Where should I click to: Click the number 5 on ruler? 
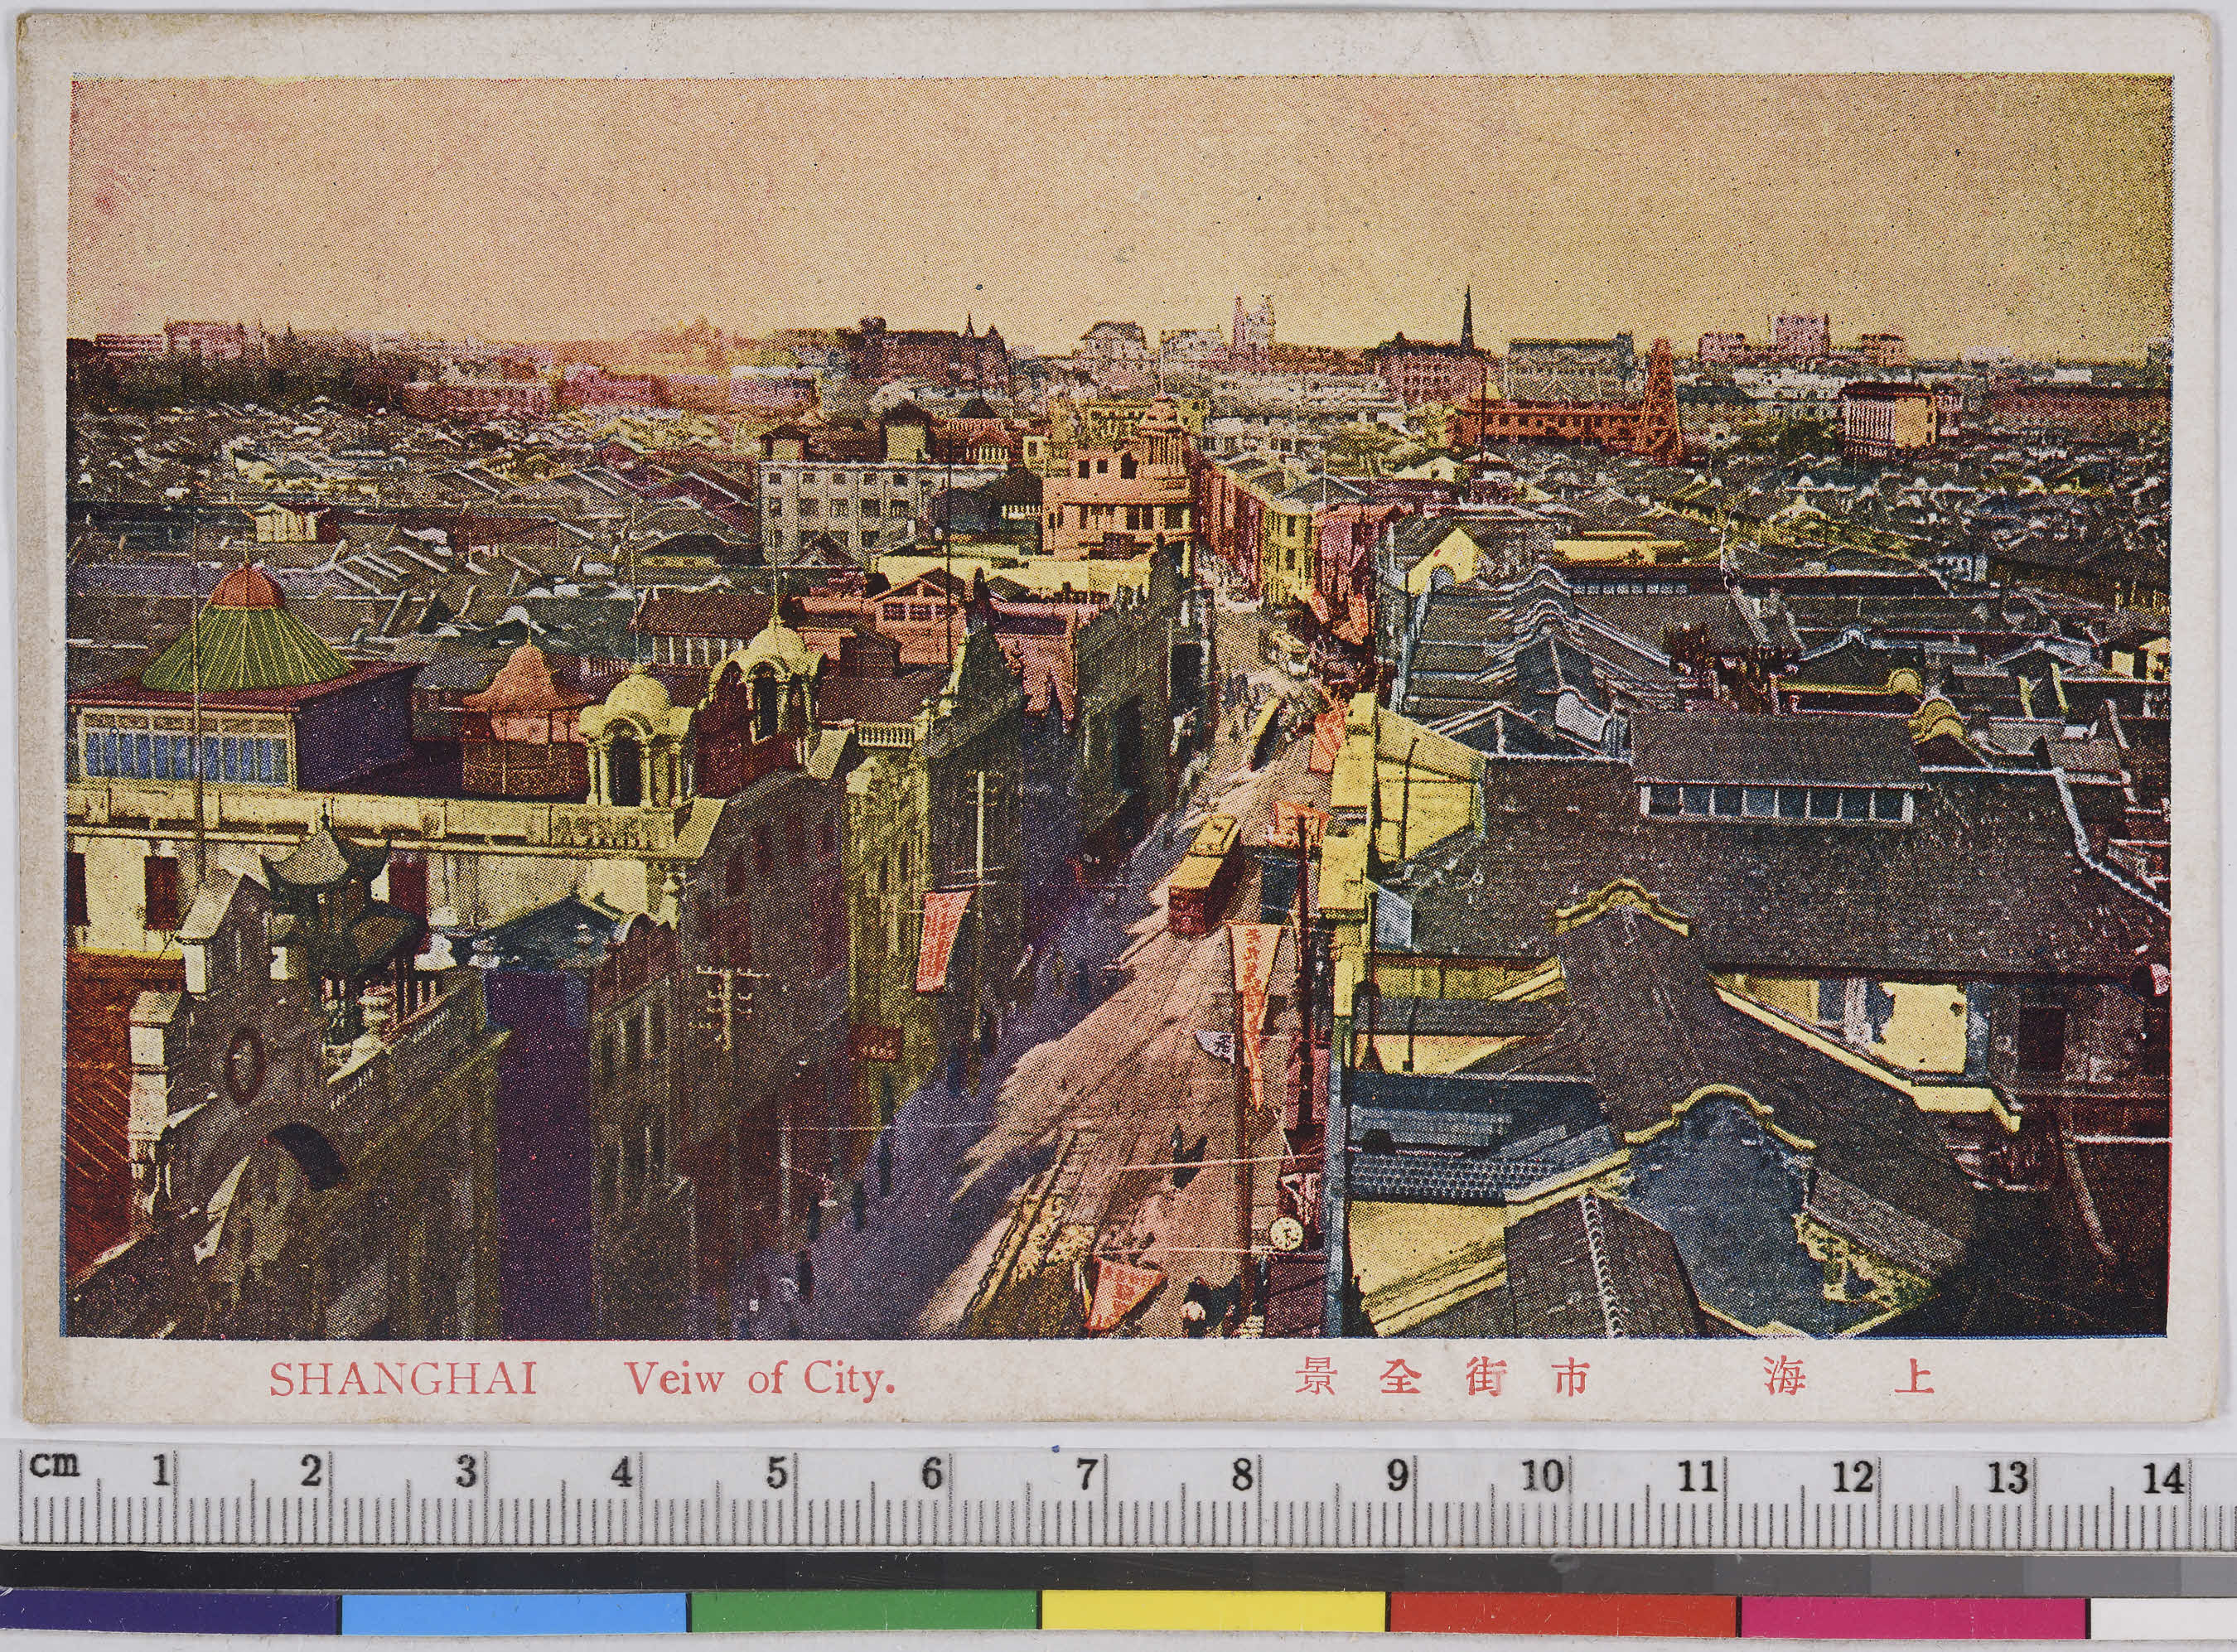pyautogui.click(x=777, y=1473)
